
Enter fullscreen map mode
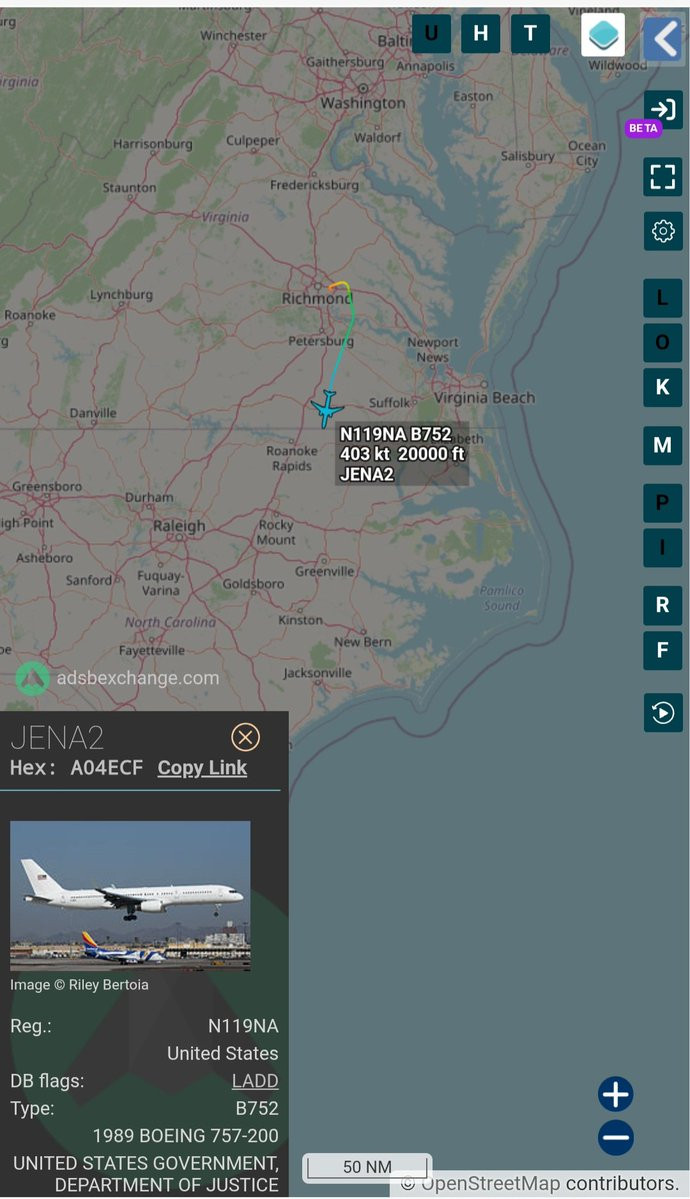[x=662, y=177]
